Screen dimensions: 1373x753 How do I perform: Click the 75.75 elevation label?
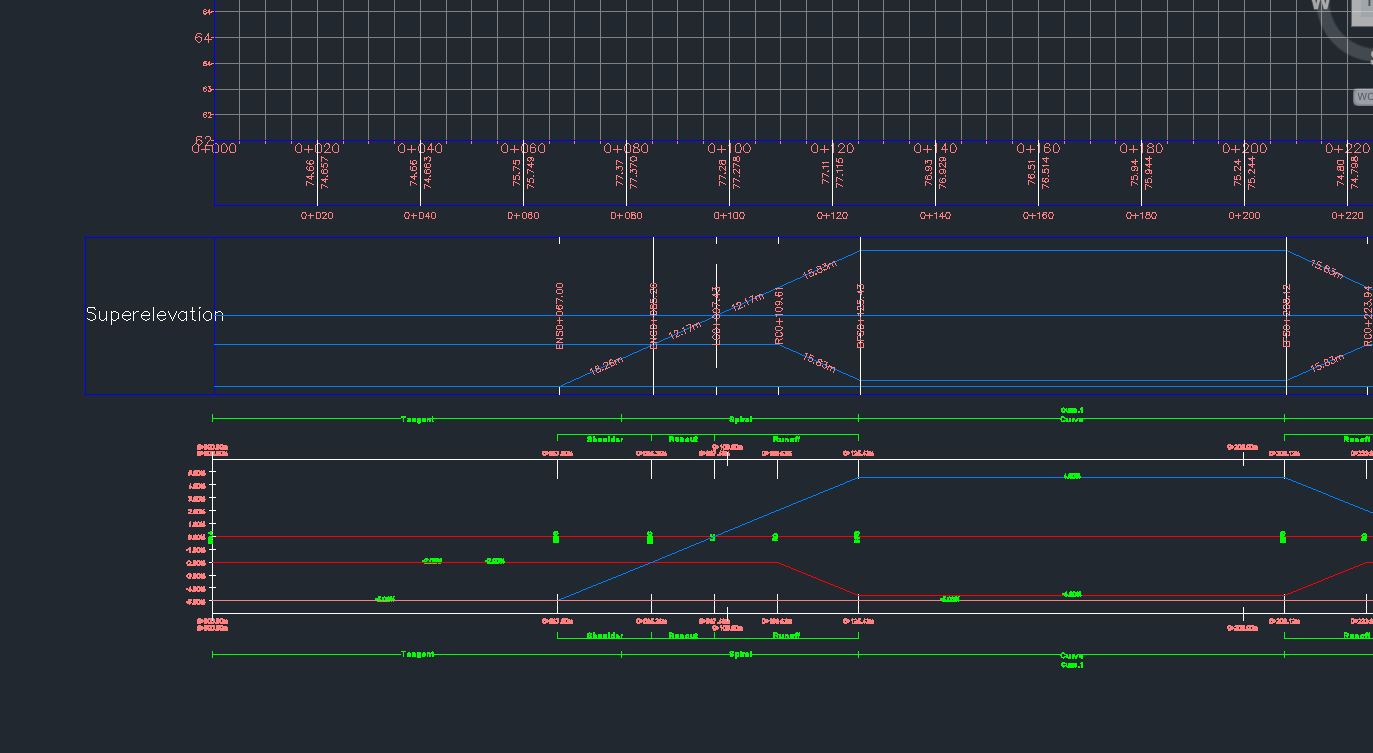[x=516, y=174]
